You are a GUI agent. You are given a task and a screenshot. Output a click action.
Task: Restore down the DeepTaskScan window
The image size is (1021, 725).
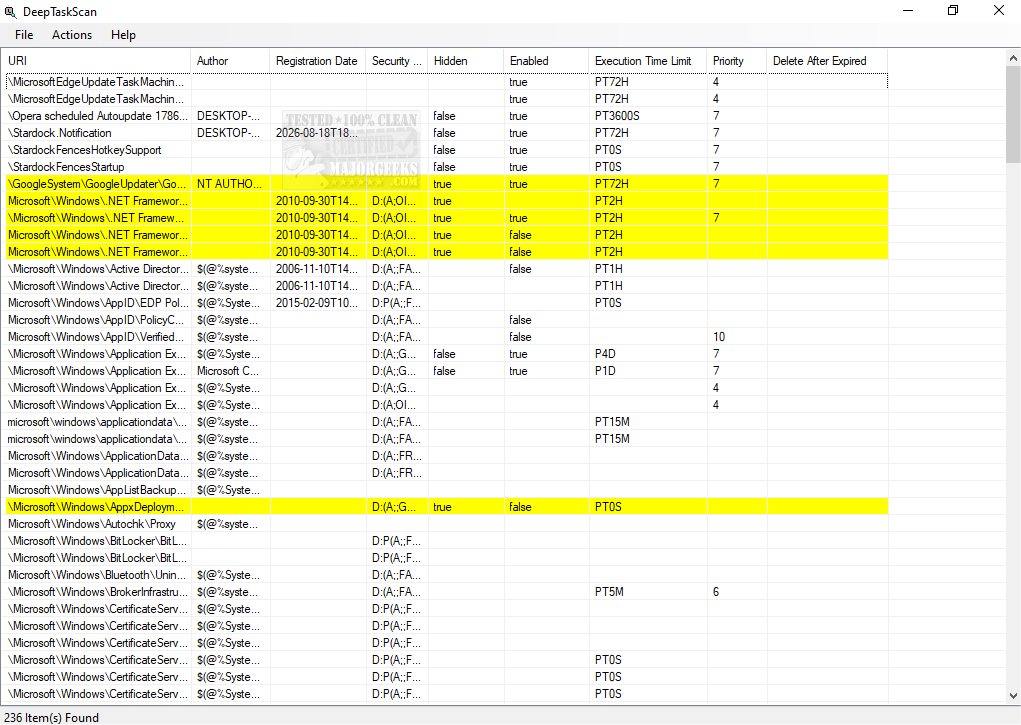click(953, 10)
